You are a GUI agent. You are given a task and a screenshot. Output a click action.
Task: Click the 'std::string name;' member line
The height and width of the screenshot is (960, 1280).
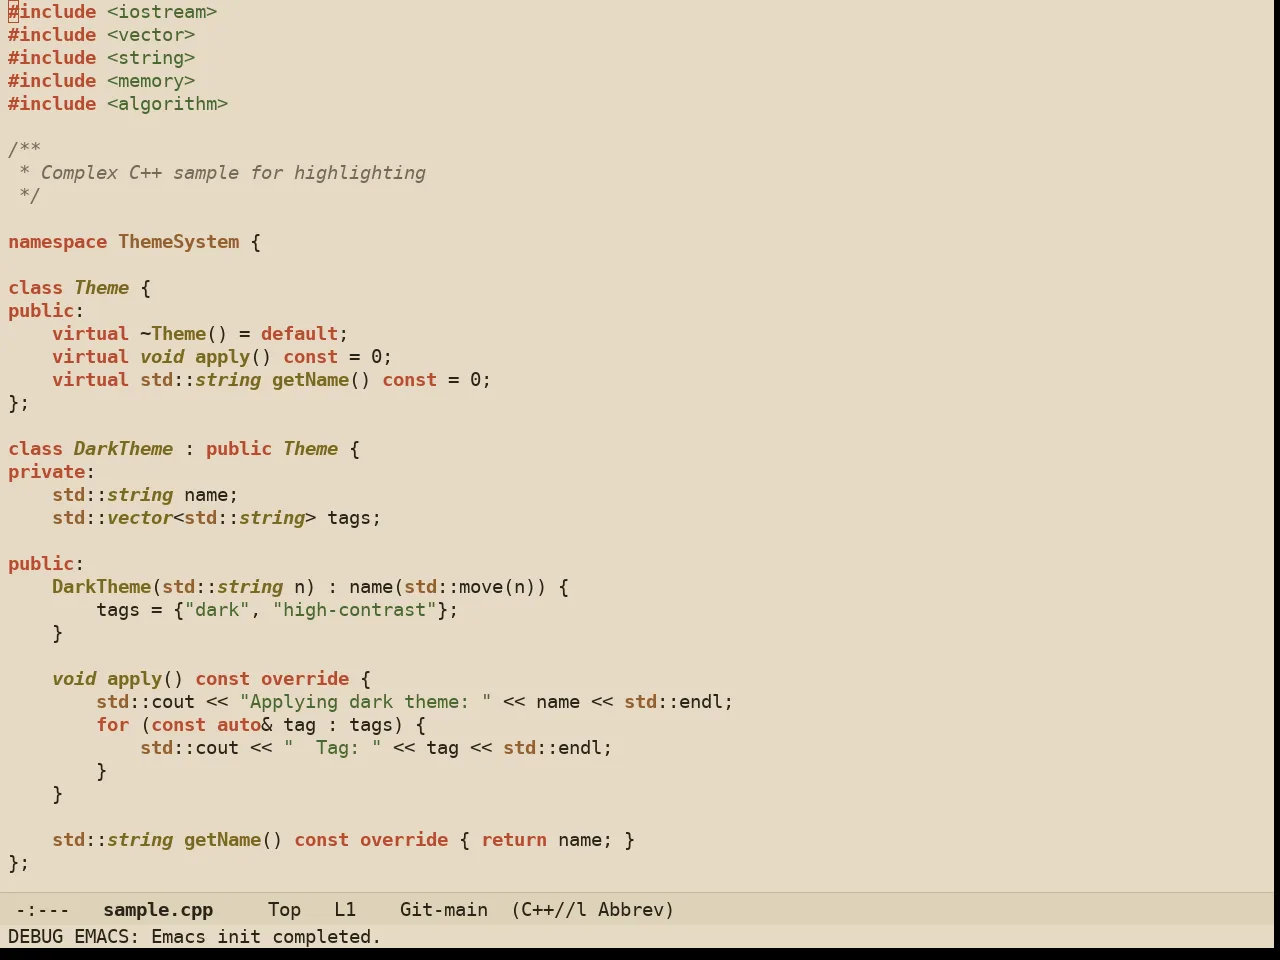click(x=146, y=495)
